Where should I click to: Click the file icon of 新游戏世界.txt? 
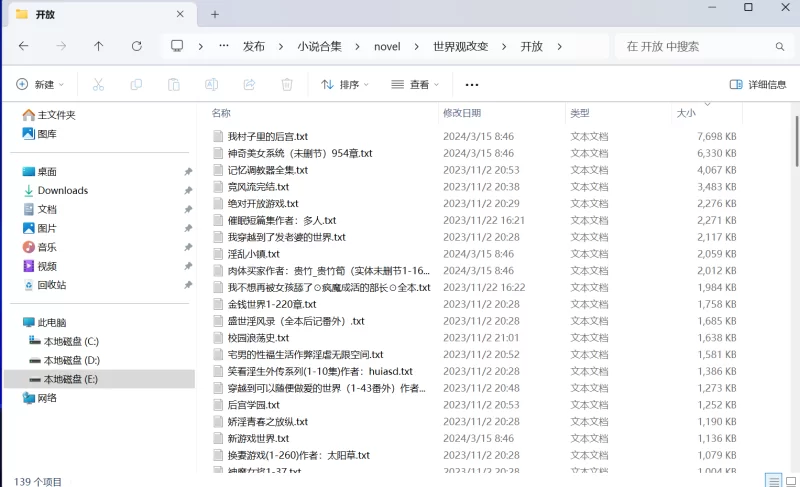tap(218, 439)
